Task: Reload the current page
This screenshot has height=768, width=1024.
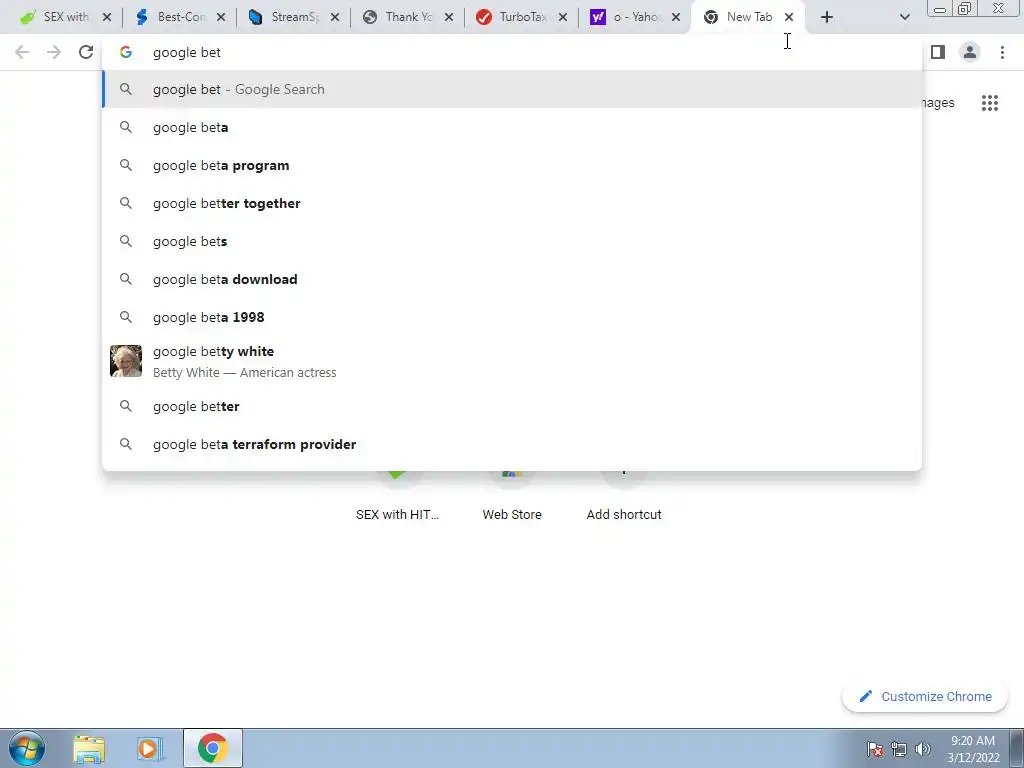Action: point(86,52)
